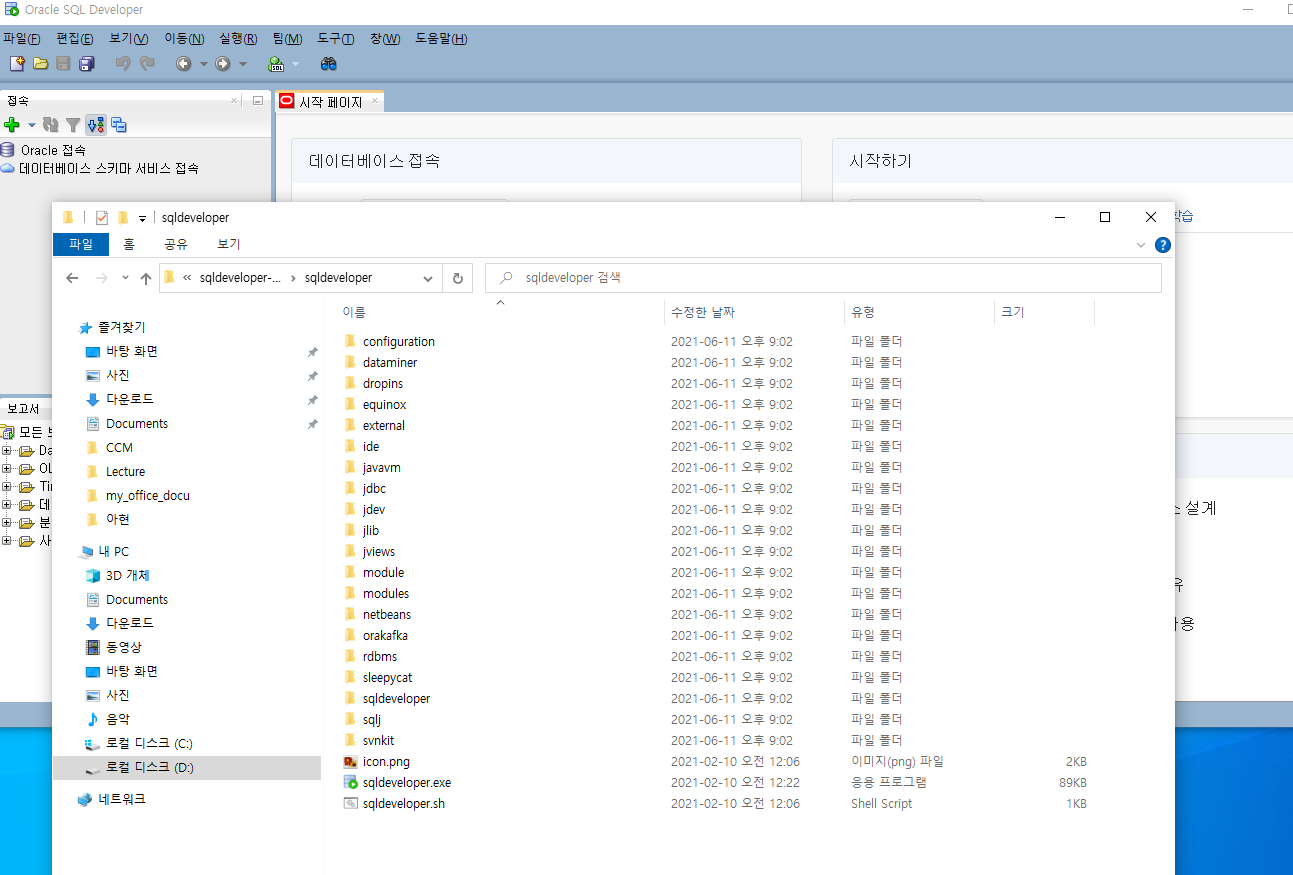Click the green plus New Connection icon
Image resolution: width=1293 pixels, height=875 pixels.
coord(12,125)
